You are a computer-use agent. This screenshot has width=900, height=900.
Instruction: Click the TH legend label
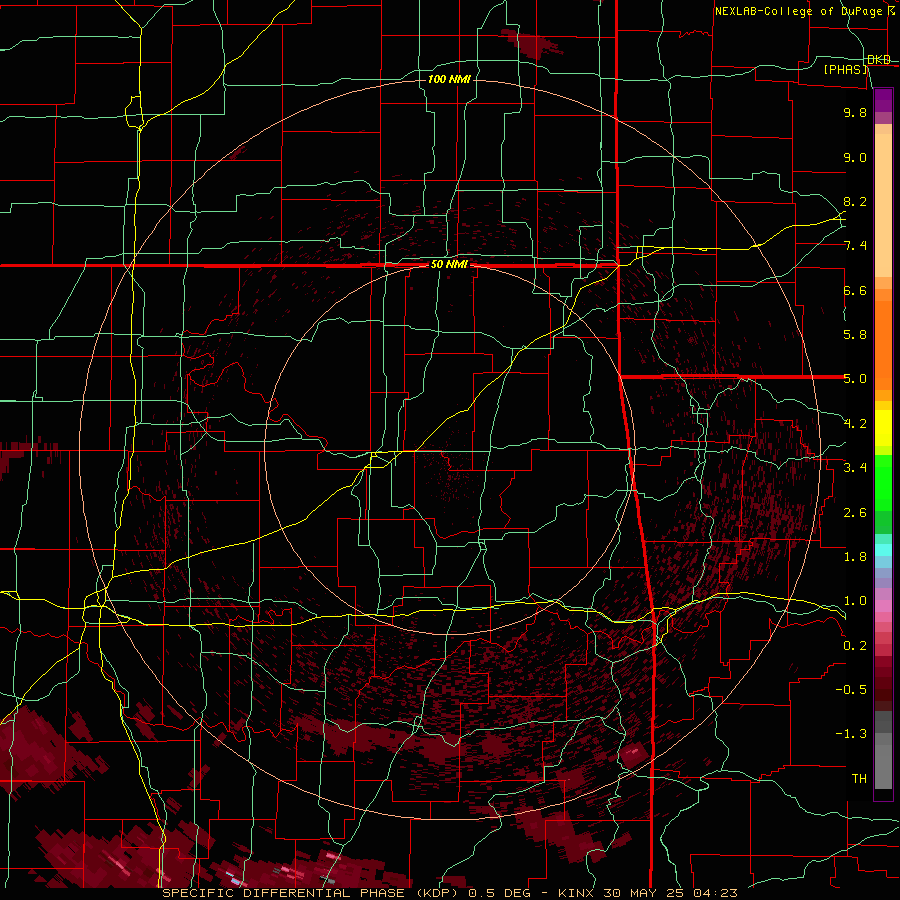pyautogui.click(x=859, y=779)
